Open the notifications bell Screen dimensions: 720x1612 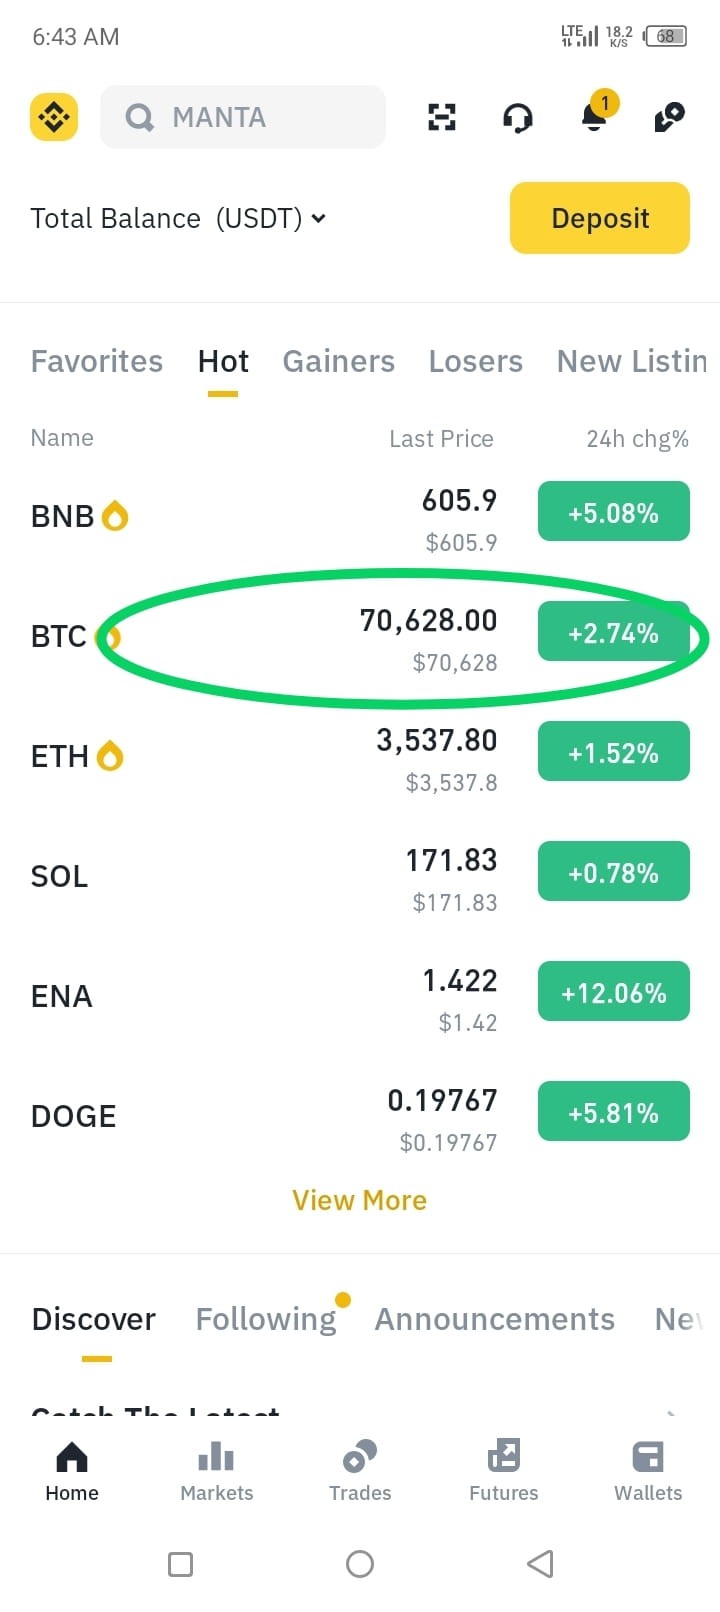(x=594, y=116)
